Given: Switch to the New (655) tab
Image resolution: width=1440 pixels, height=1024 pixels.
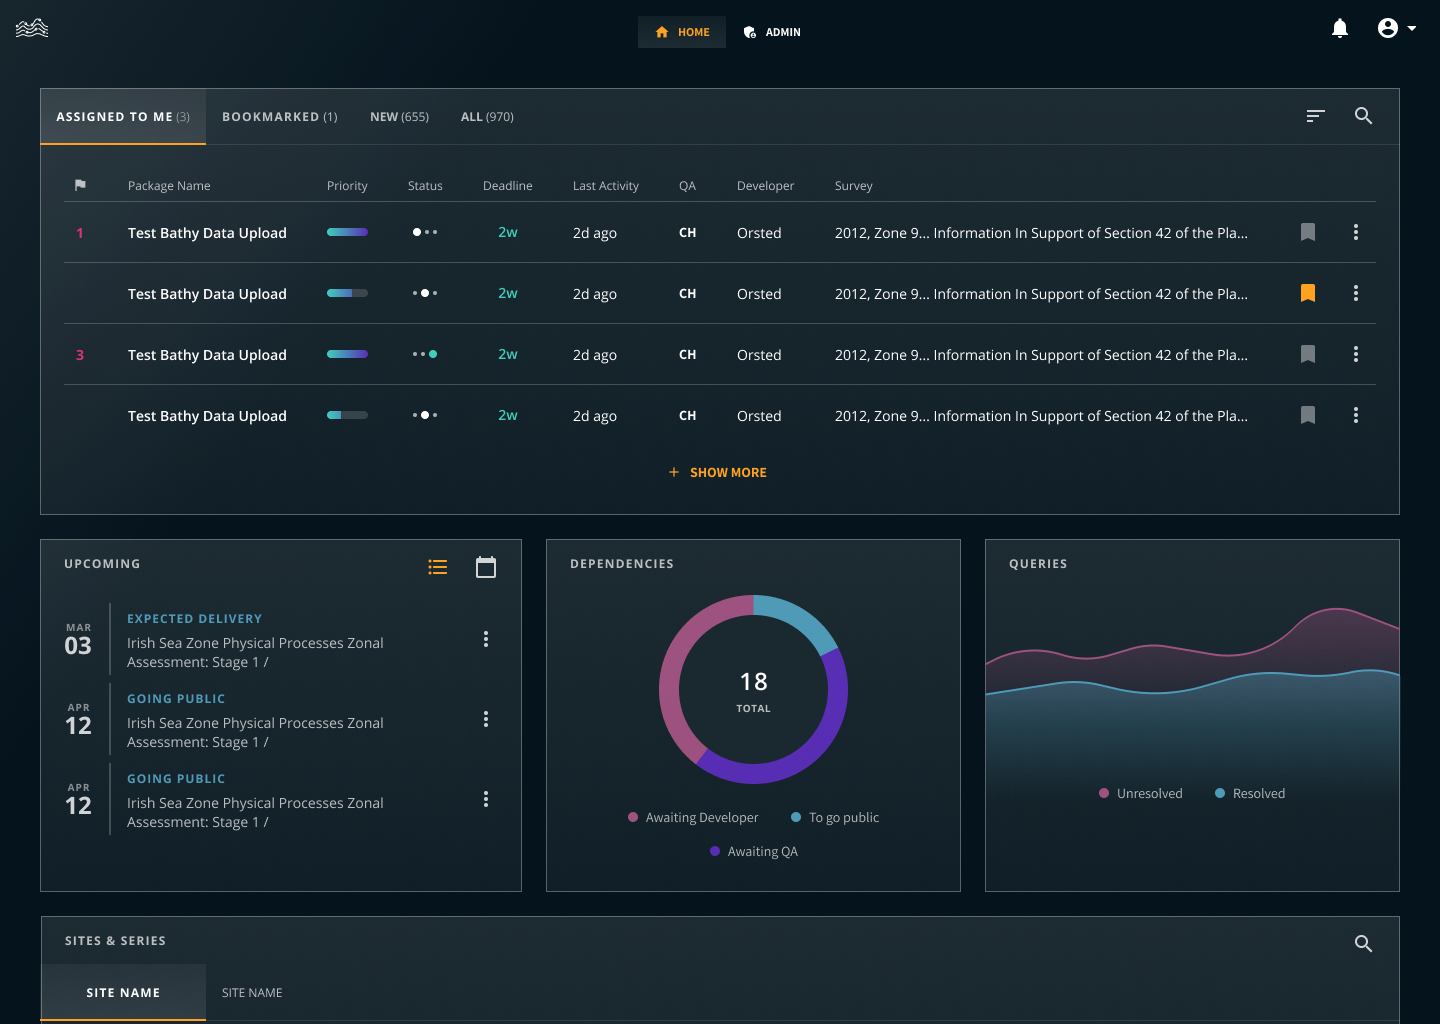Looking at the screenshot, I should pyautogui.click(x=399, y=117).
